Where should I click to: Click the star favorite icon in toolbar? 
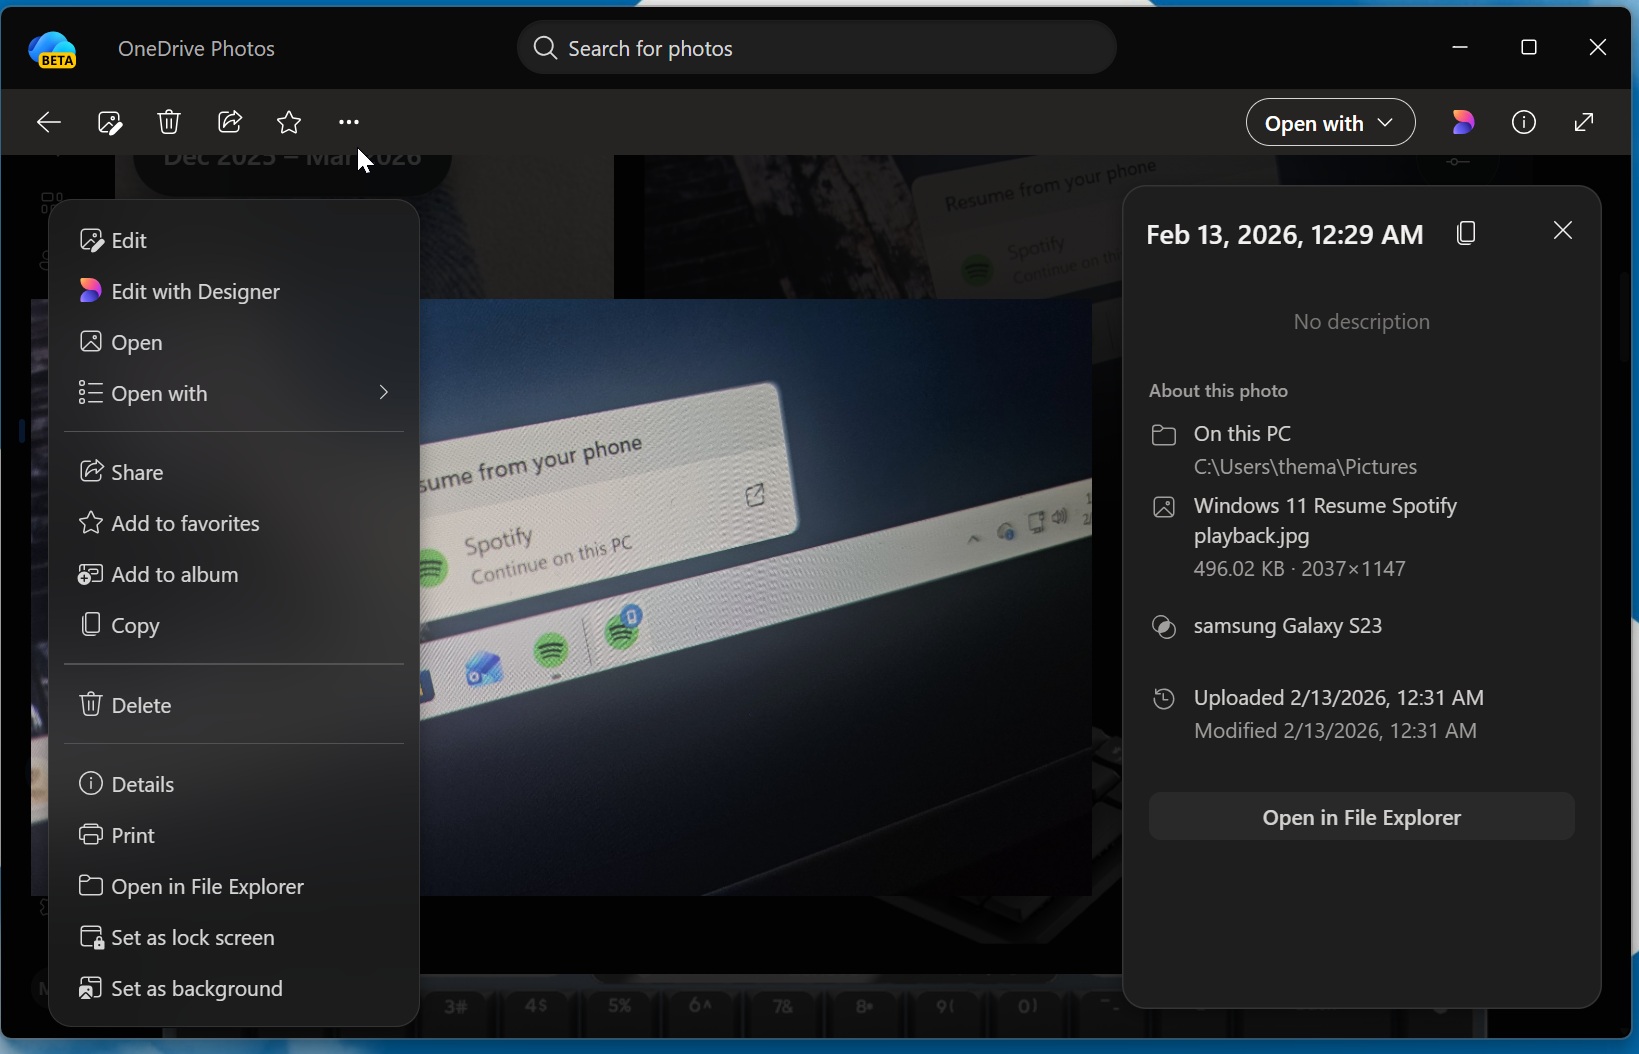tap(289, 122)
